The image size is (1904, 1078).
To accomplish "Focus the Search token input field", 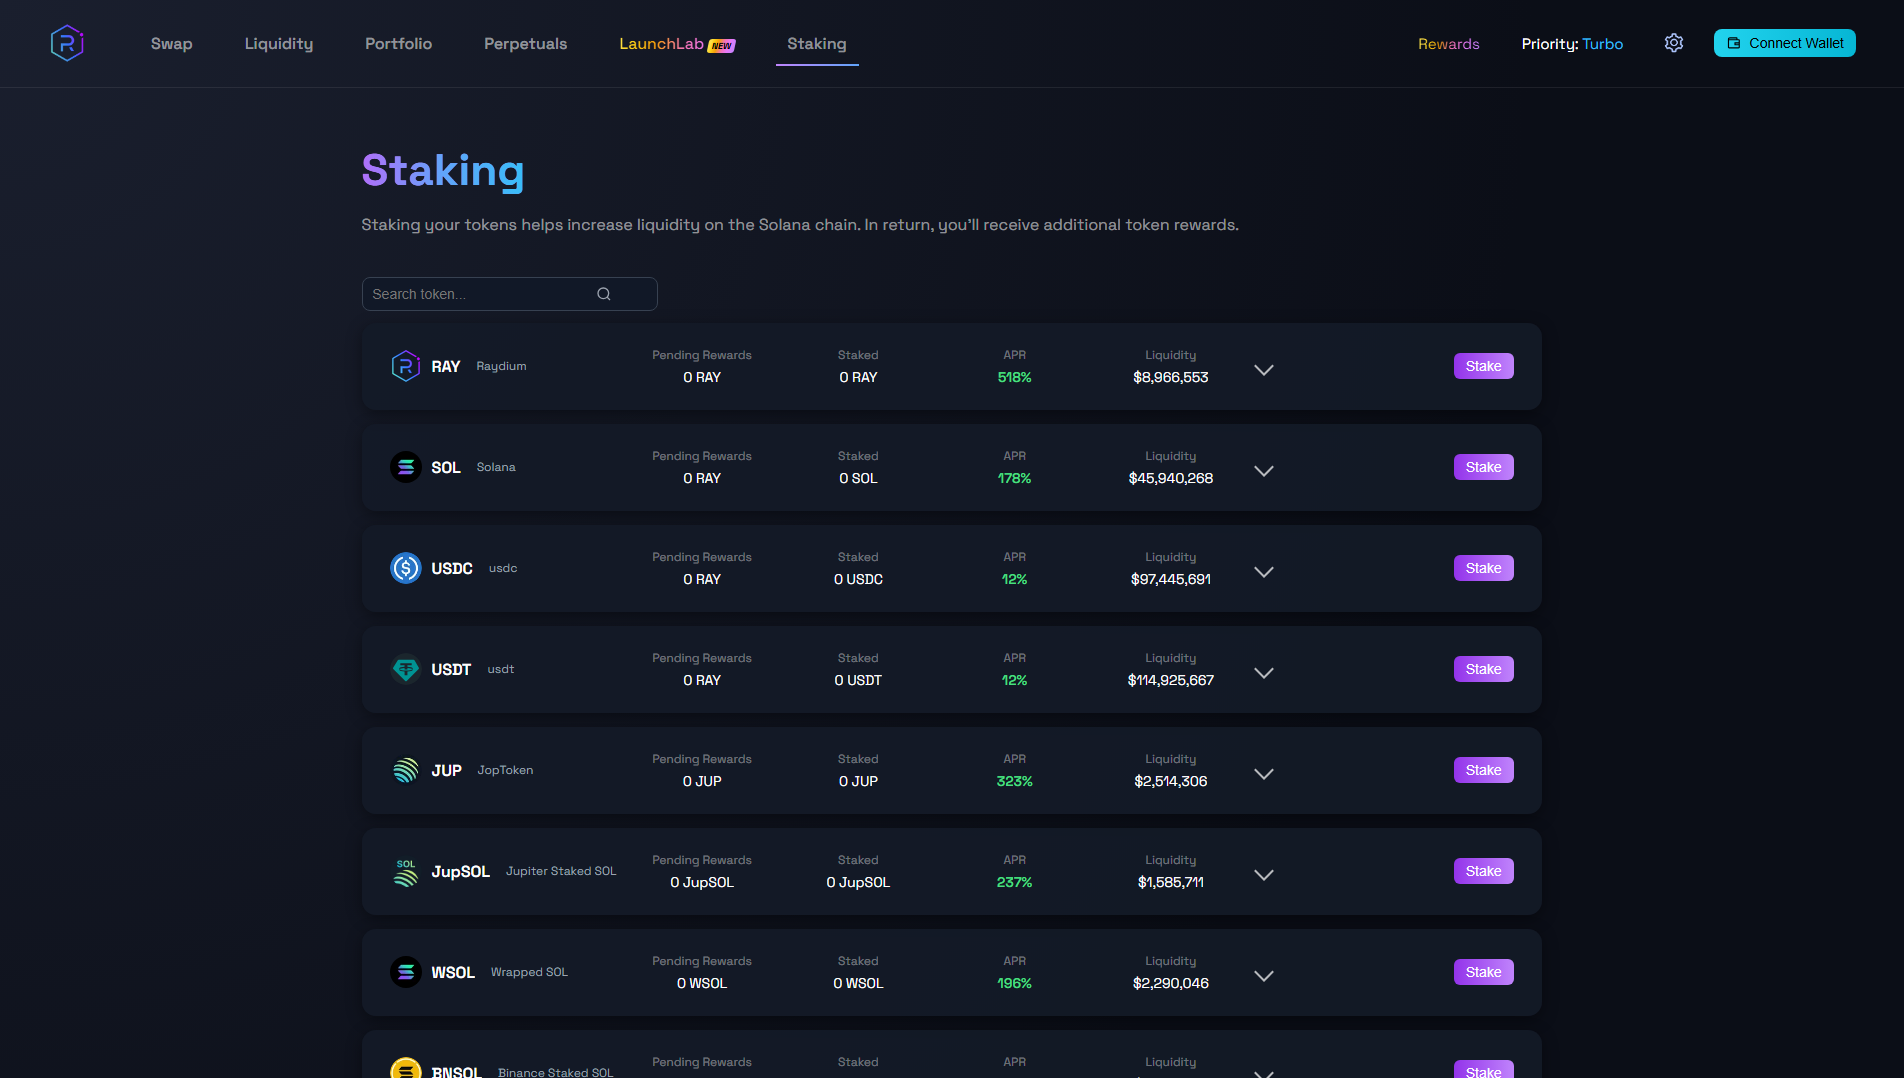I will (x=509, y=294).
